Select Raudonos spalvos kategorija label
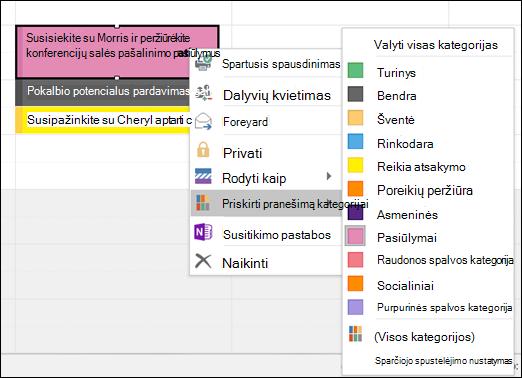 tap(445, 260)
